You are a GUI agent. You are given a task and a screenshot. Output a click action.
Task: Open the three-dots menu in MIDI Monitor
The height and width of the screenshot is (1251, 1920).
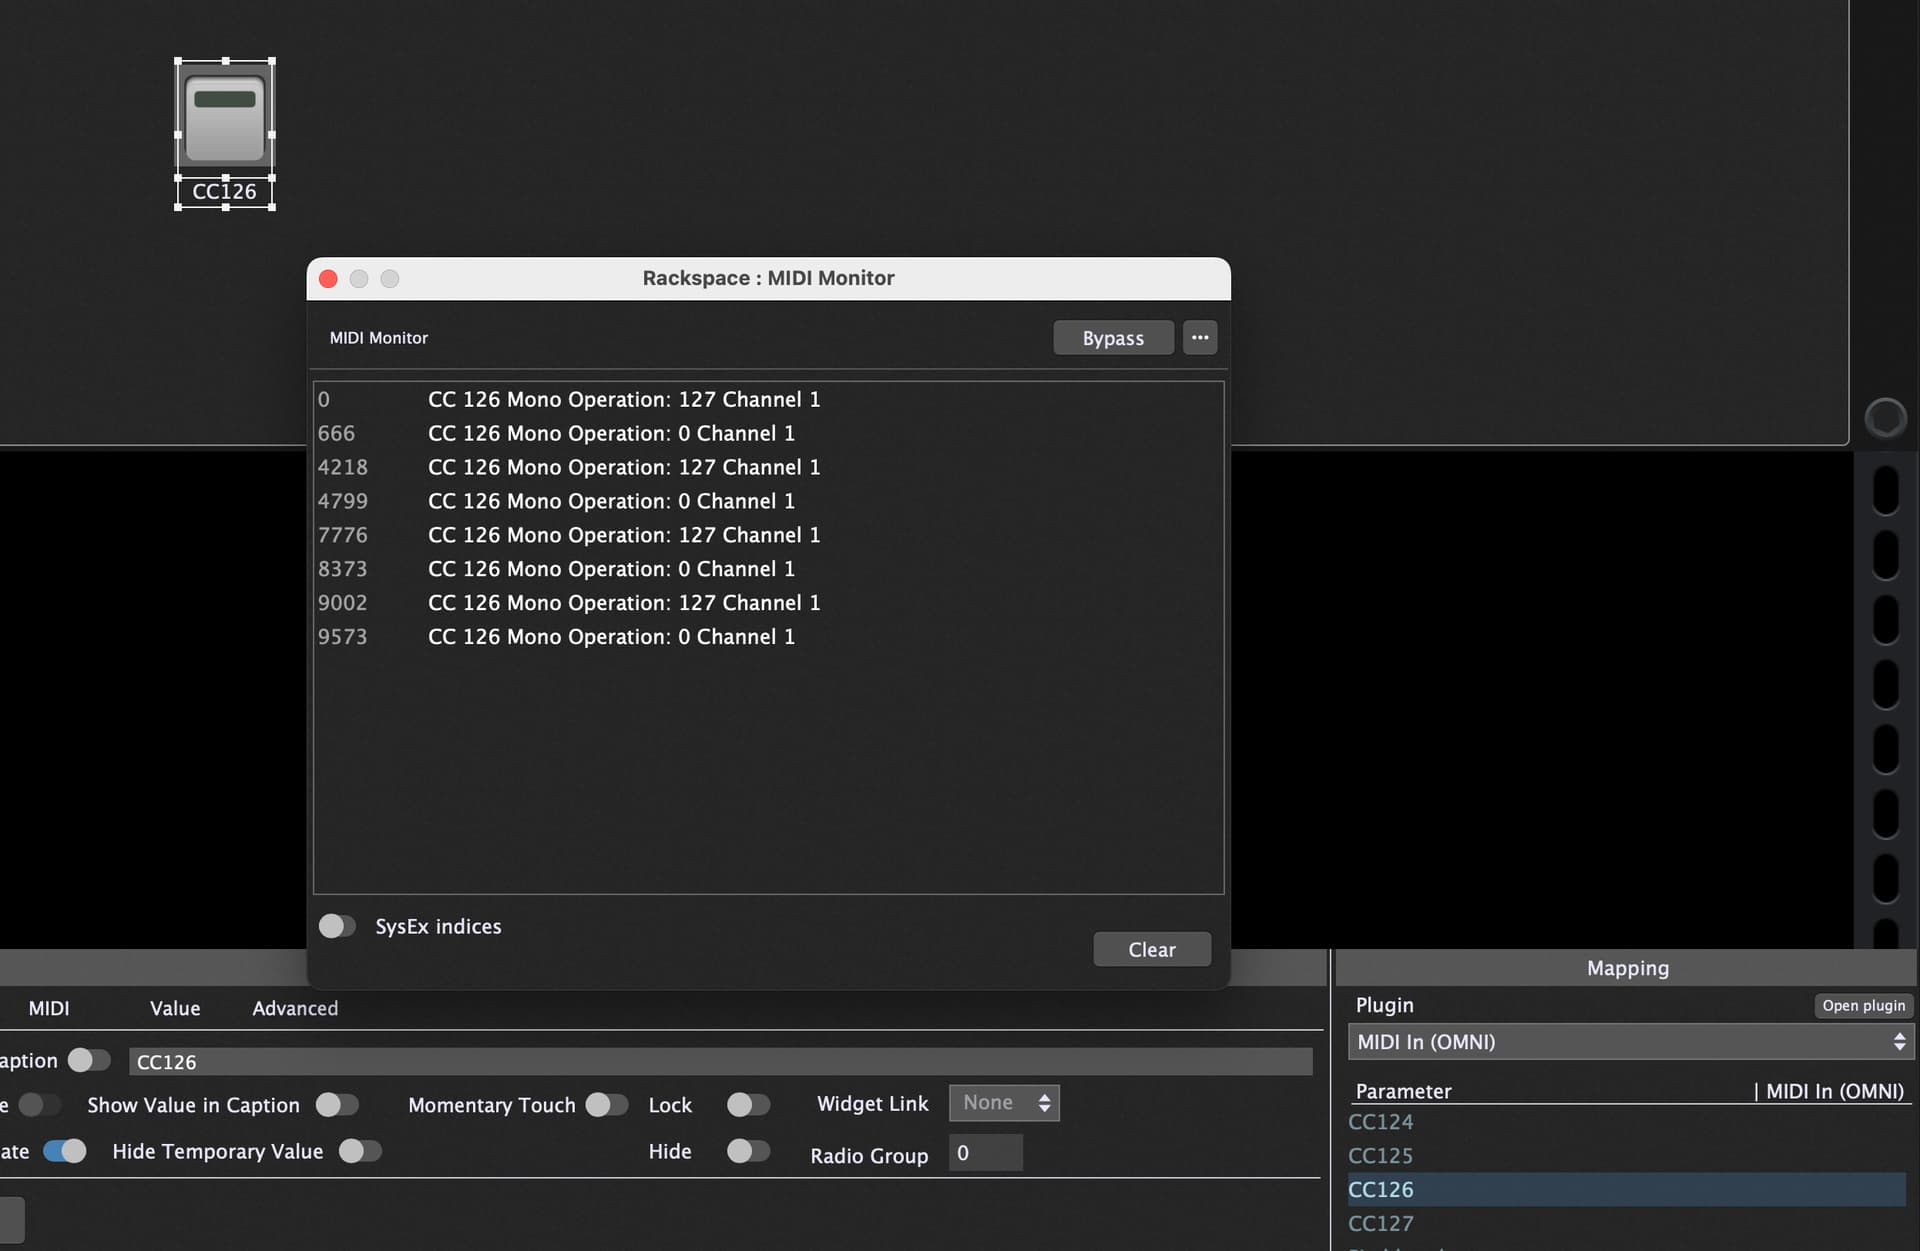[x=1199, y=338]
